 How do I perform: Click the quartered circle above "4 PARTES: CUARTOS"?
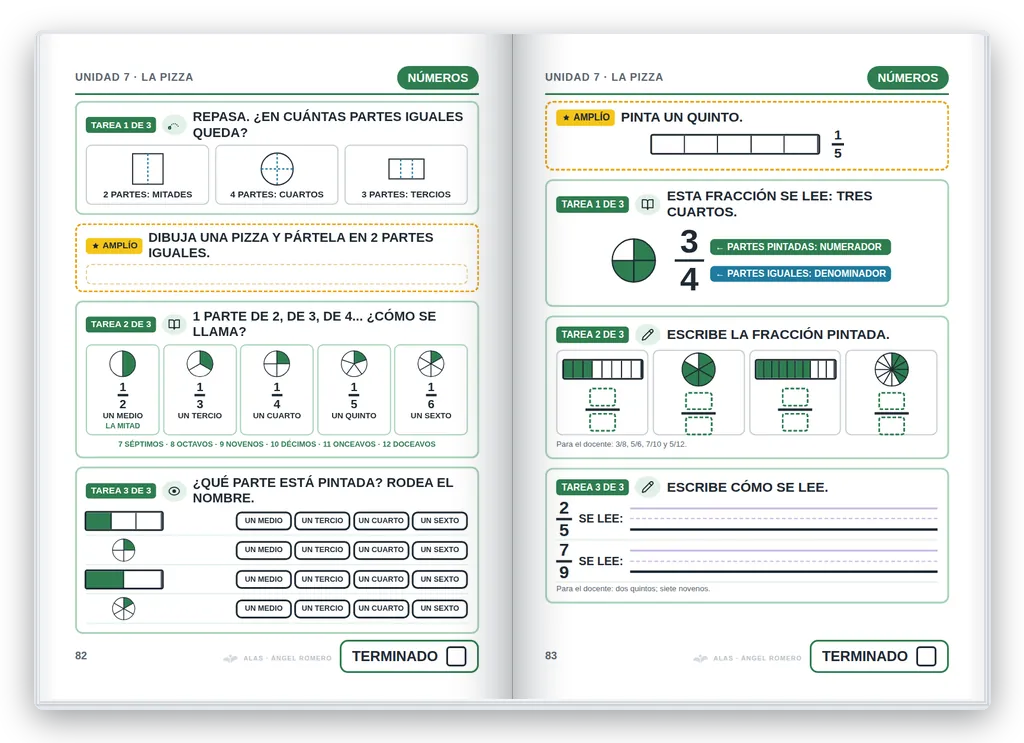point(277,169)
